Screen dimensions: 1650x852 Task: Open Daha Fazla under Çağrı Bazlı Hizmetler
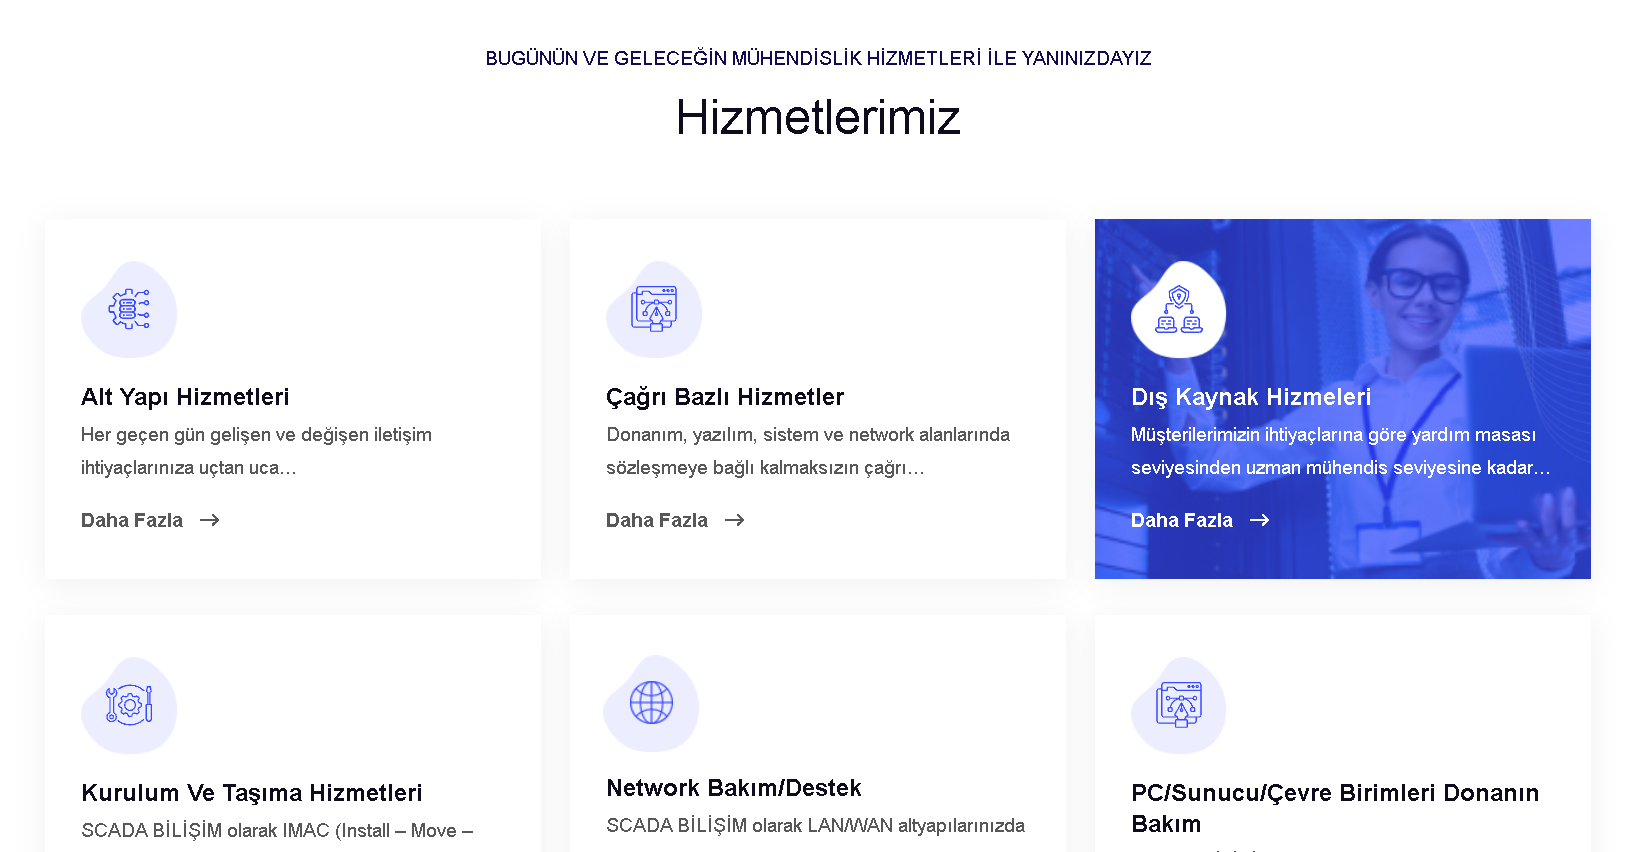657,520
